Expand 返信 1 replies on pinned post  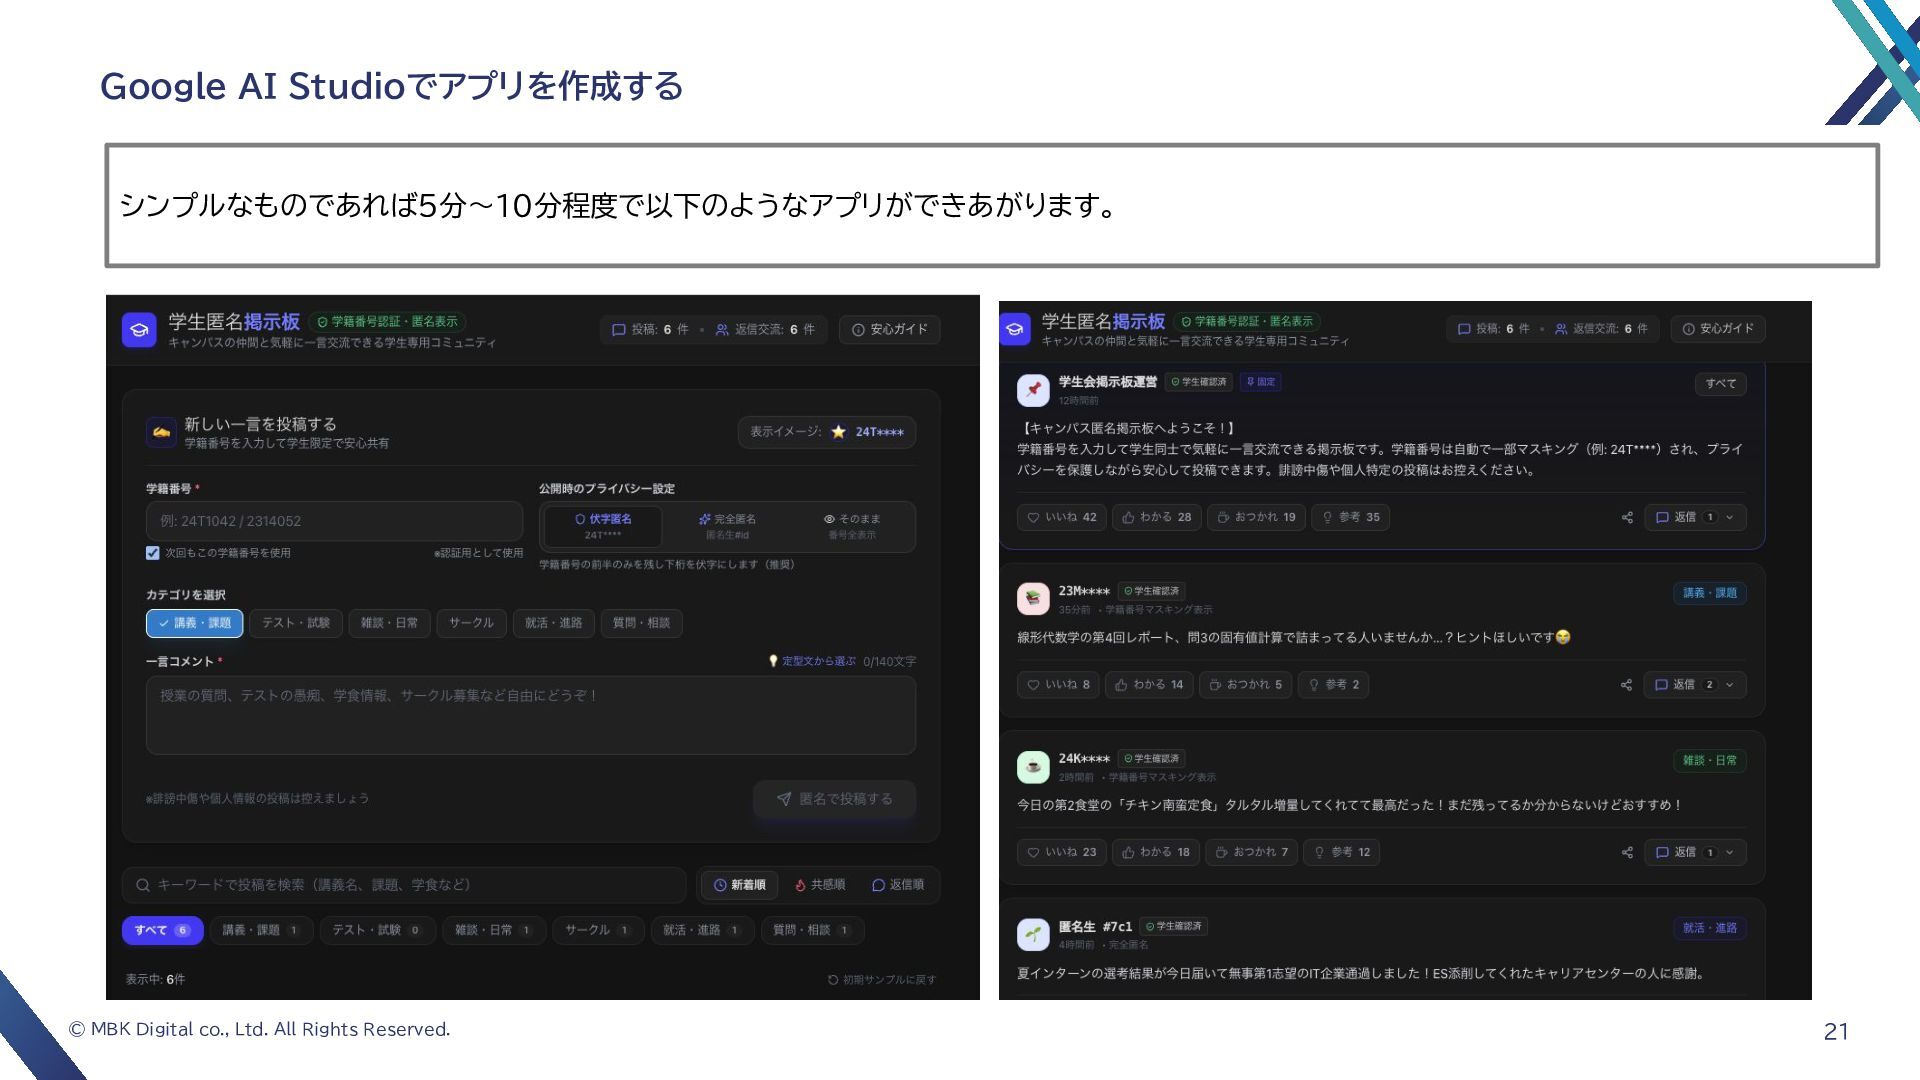1695,517
